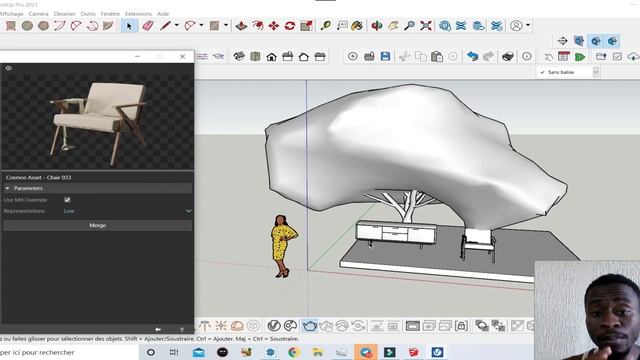Click the Zoom Extents tool
The width and height of the screenshot is (640, 360).
[426, 26]
